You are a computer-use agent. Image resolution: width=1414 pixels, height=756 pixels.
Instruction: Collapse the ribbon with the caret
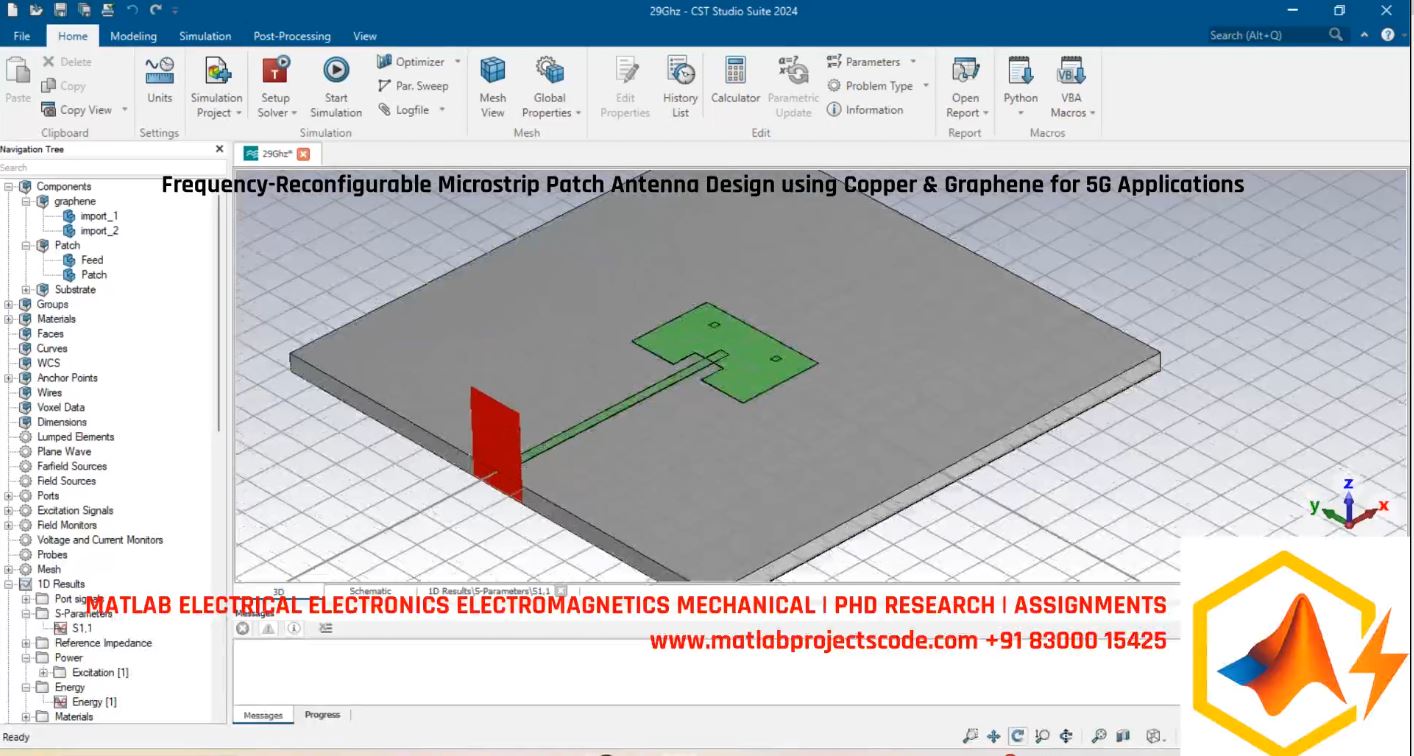[1365, 35]
